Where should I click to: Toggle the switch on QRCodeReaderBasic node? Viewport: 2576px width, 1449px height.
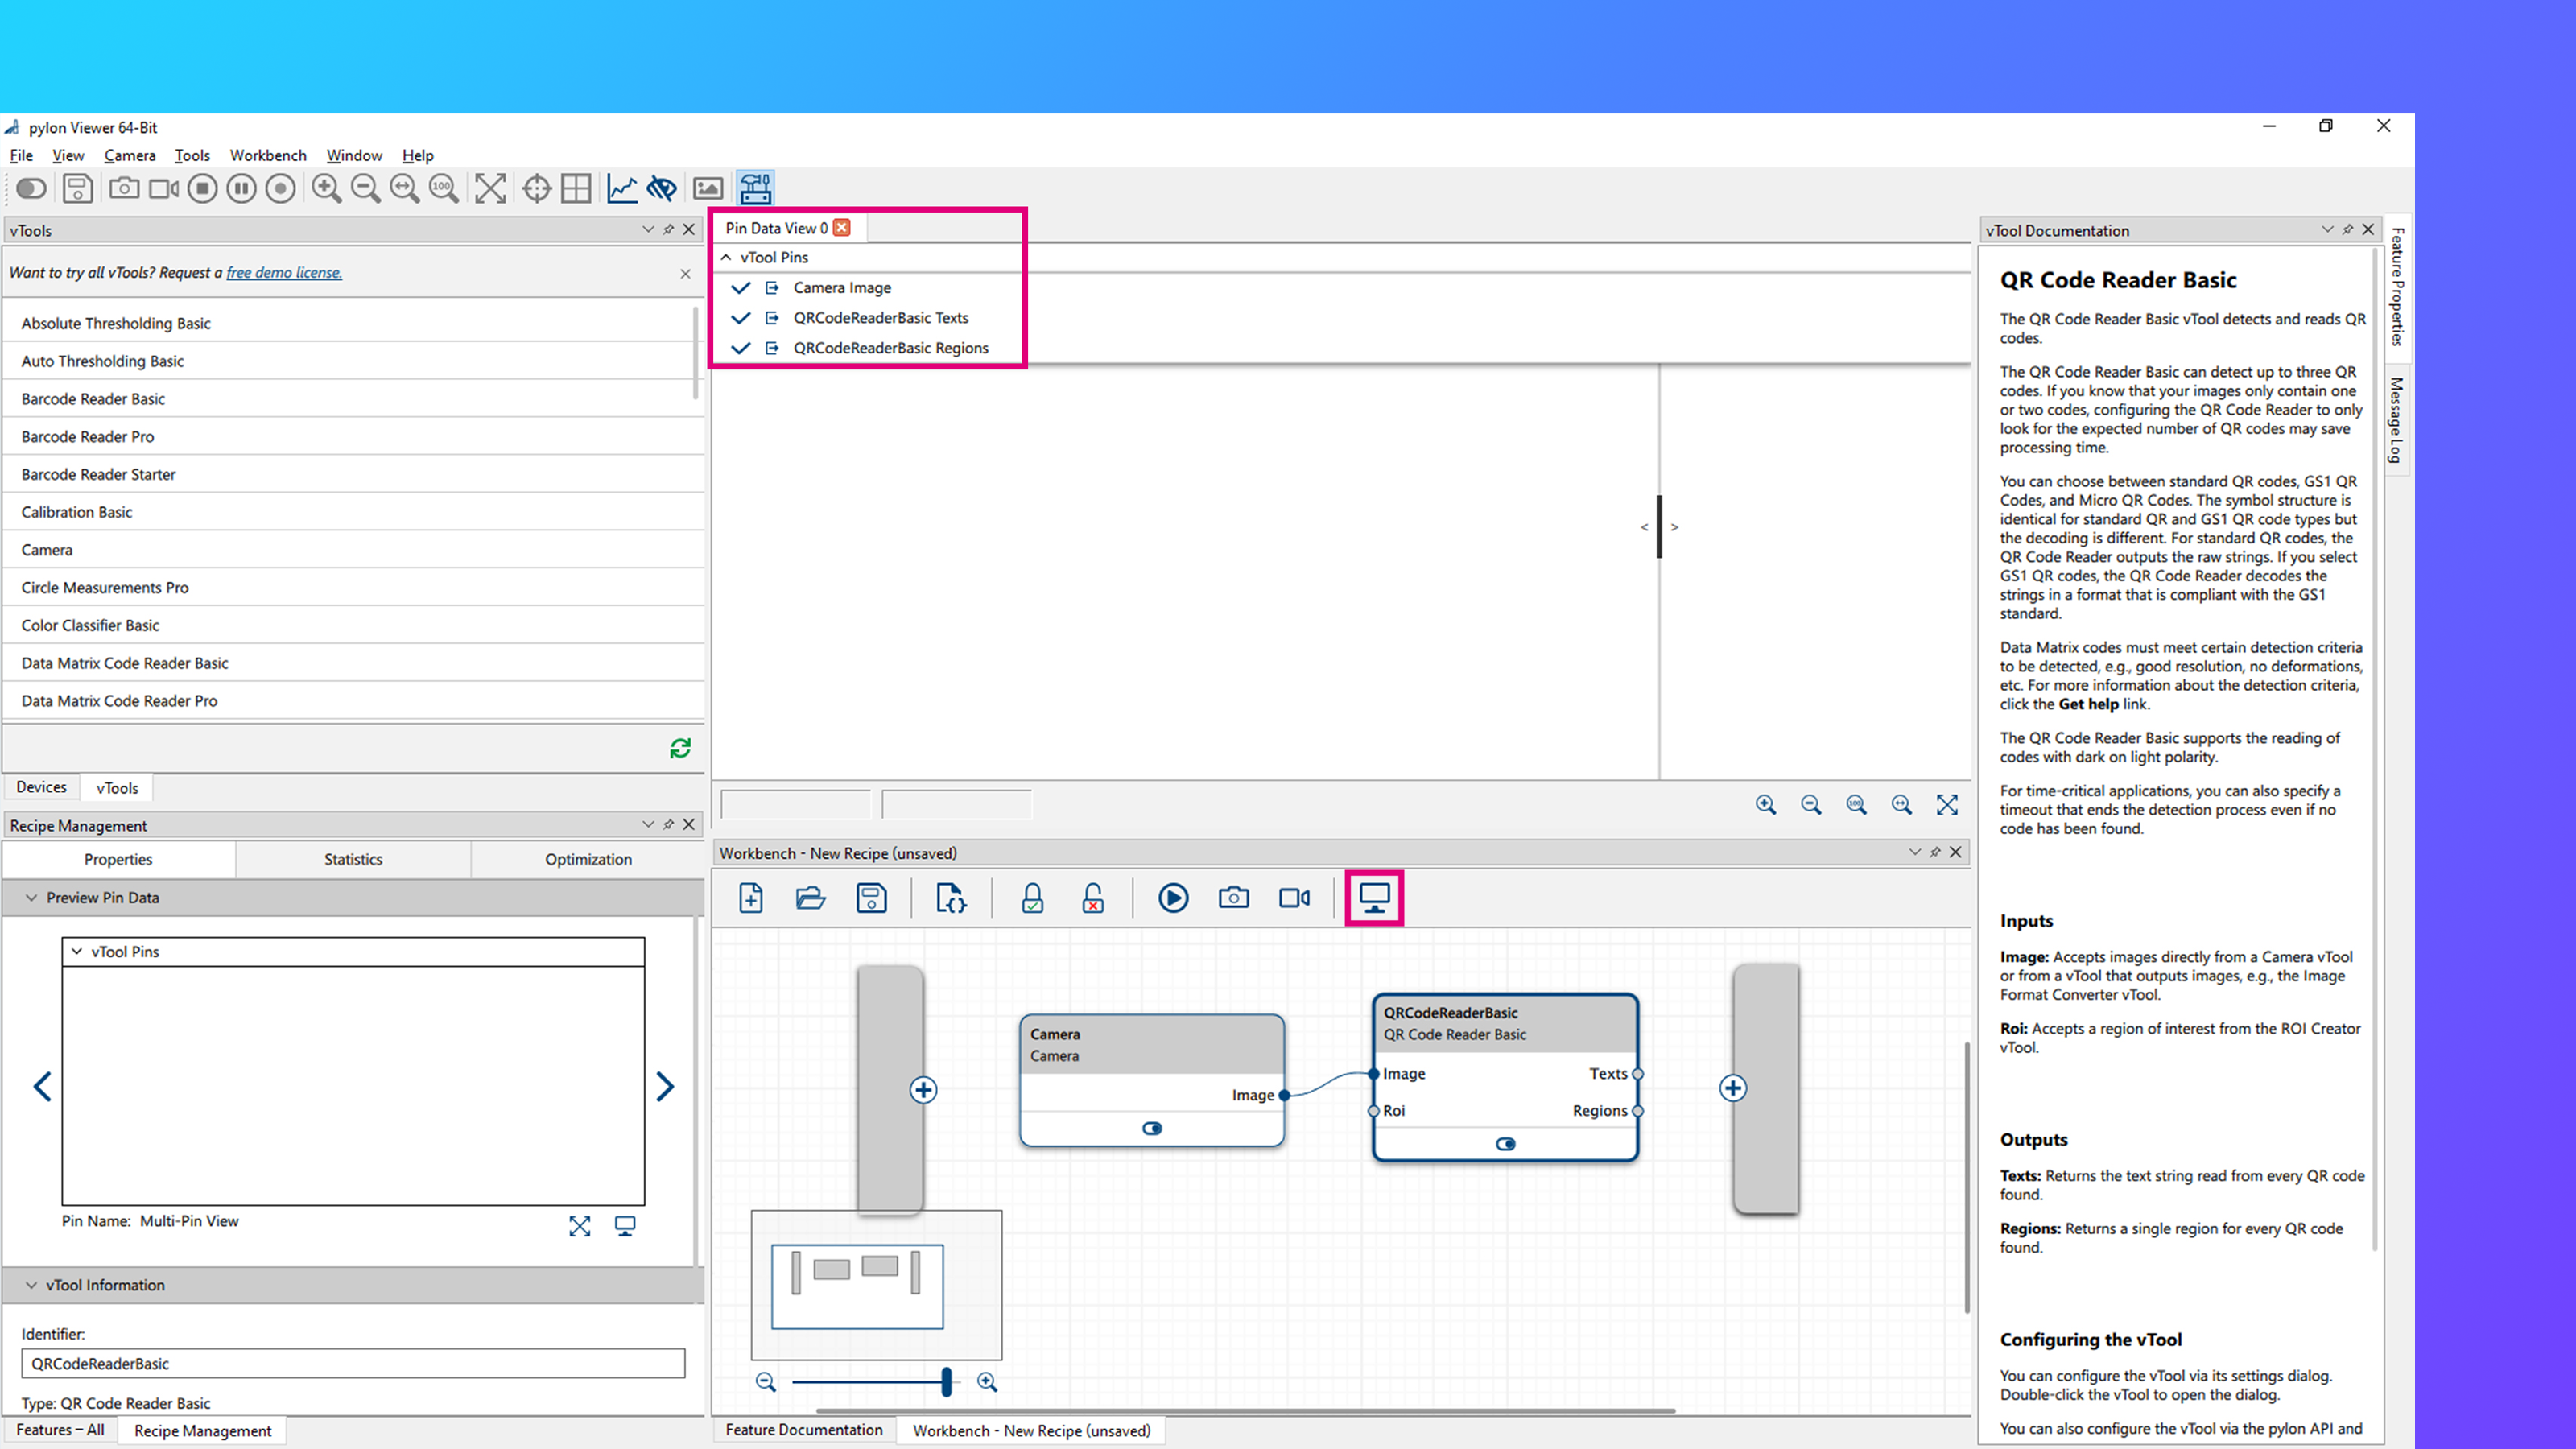tap(1505, 1144)
